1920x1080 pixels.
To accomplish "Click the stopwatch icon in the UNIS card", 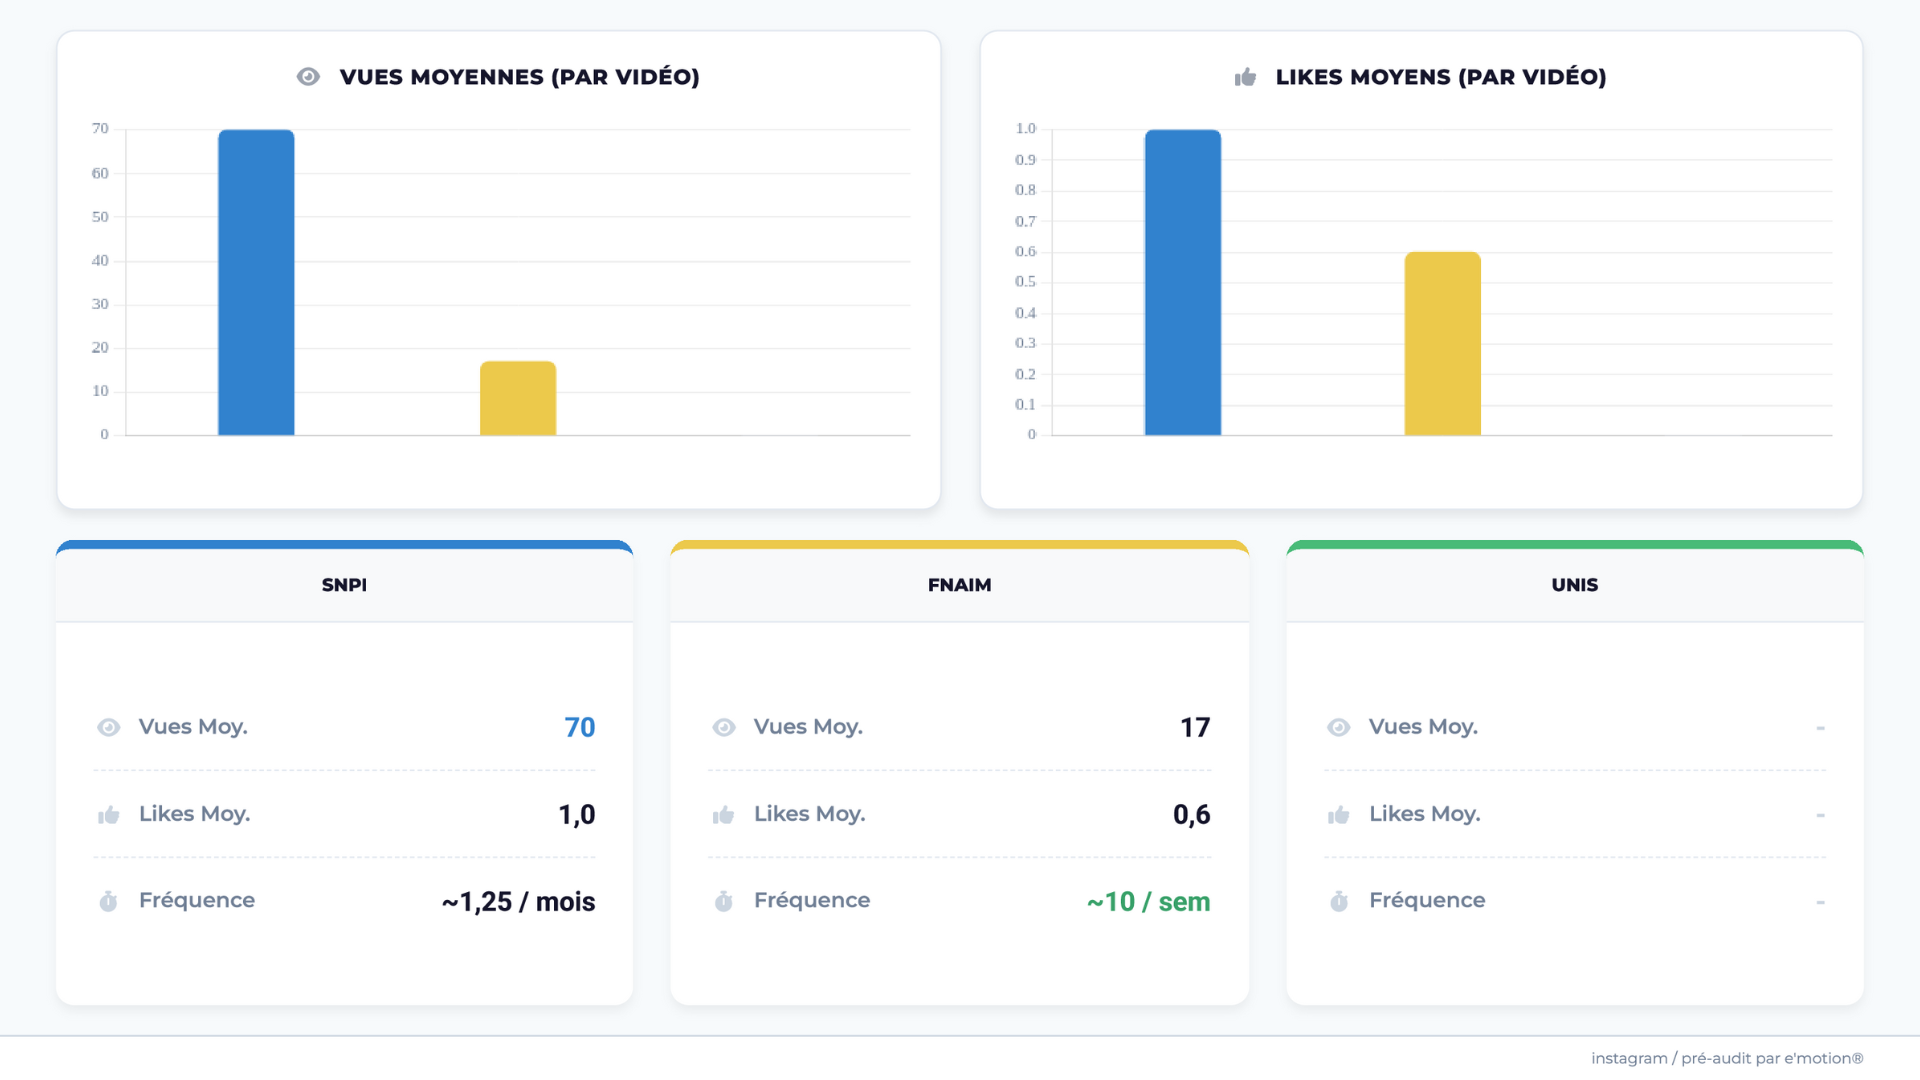I will [x=1339, y=902].
